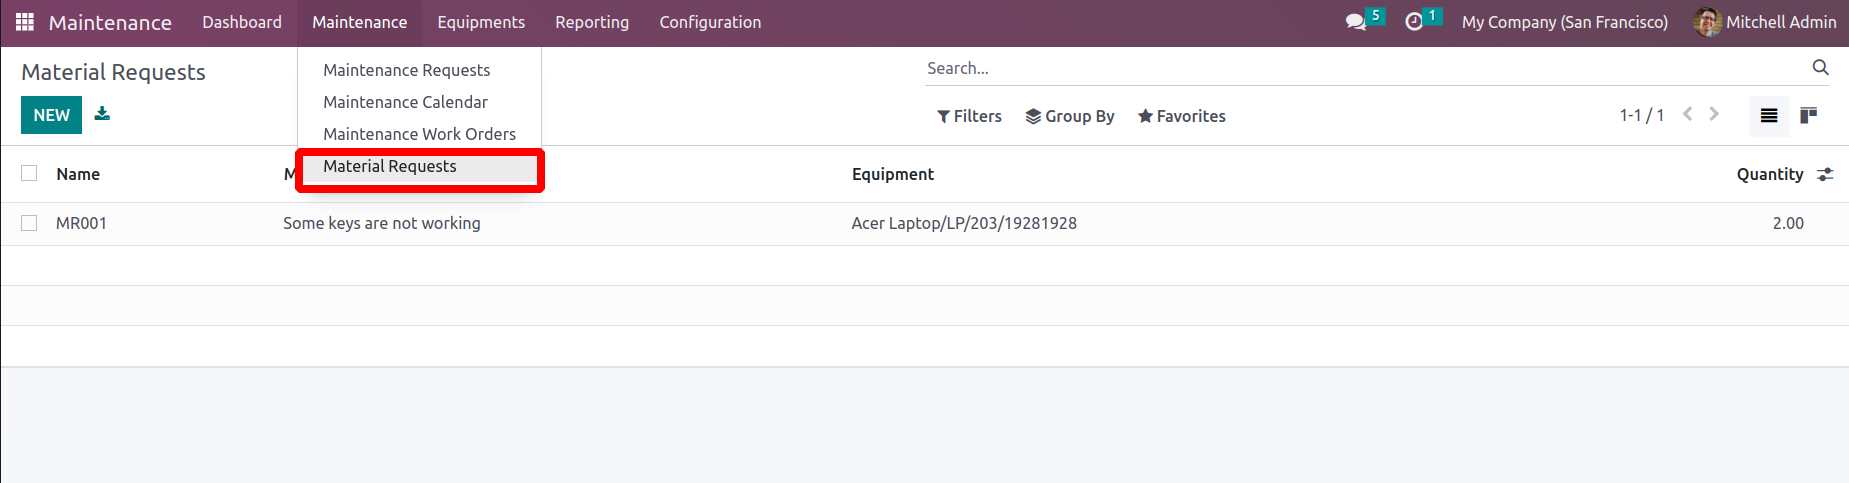Image resolution: width=1849 pixels, height=483 pixels.
Task: Open the Favorites dropdown
Action: coord(1181,116)
